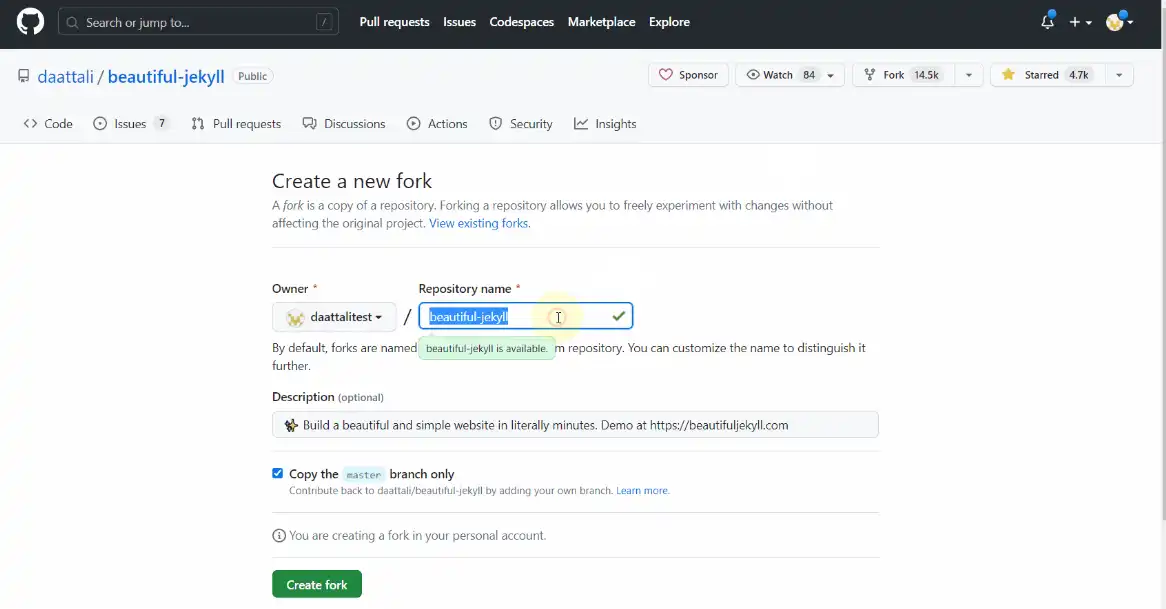Toggle Copy the master branch only checkbox
This screenshot has width=1166, height=609.
(277, 474)
